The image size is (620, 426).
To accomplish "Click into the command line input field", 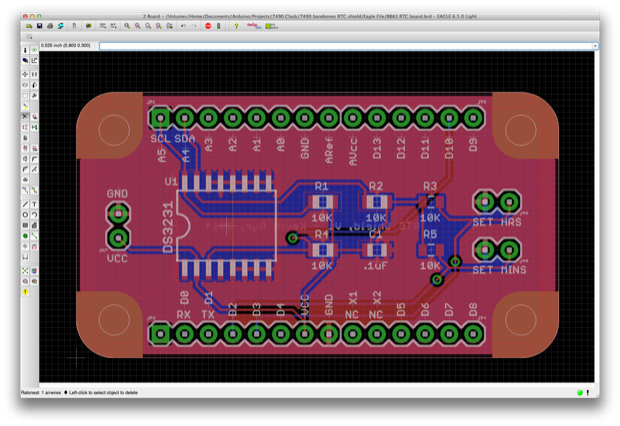I will 346,46.
